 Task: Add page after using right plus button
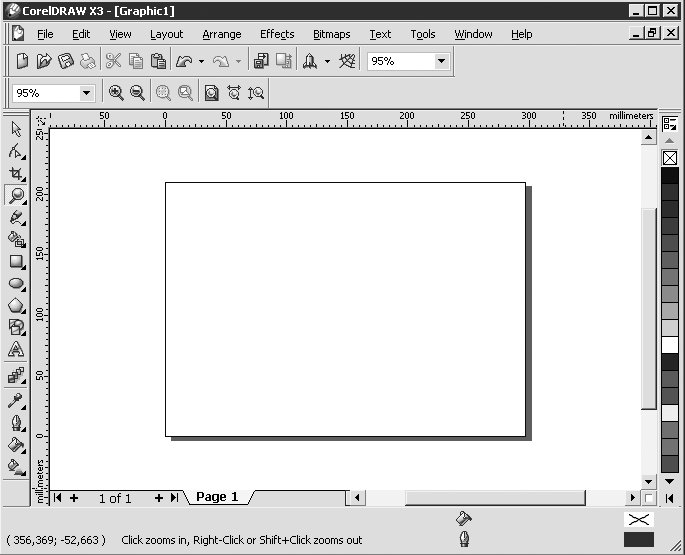(159, 498)
